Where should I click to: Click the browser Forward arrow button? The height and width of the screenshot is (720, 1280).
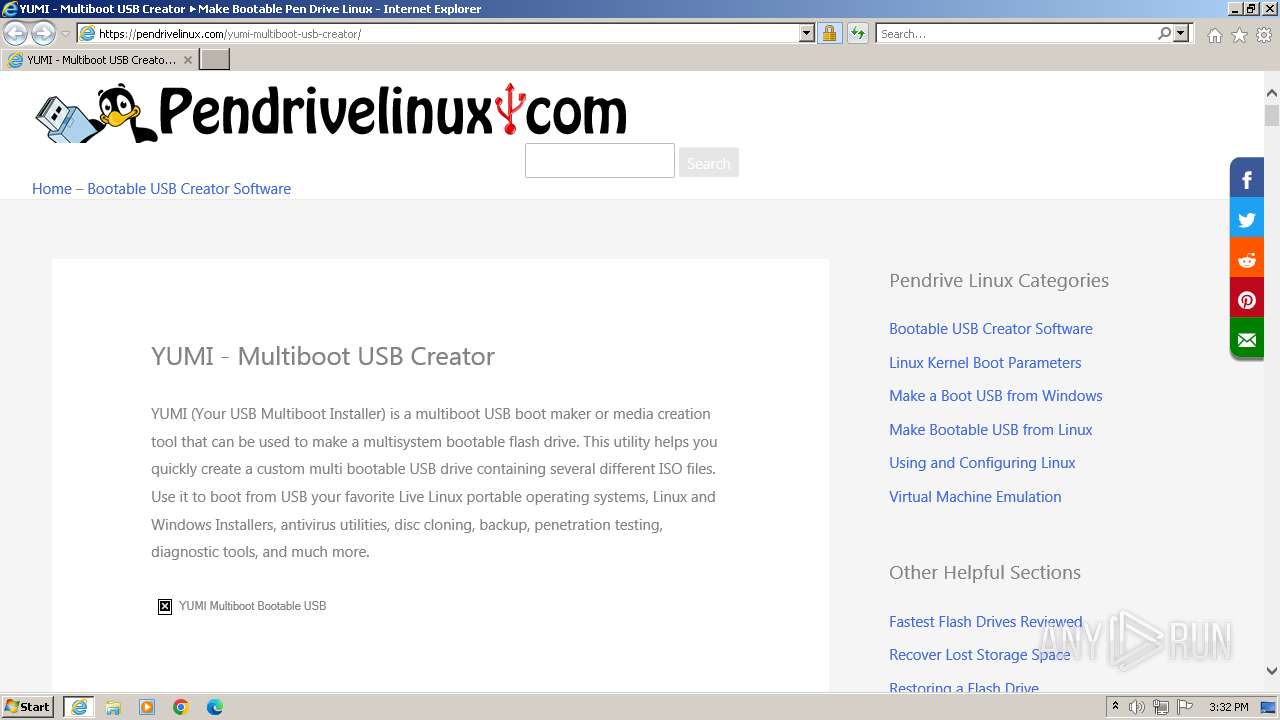(43, 34)
